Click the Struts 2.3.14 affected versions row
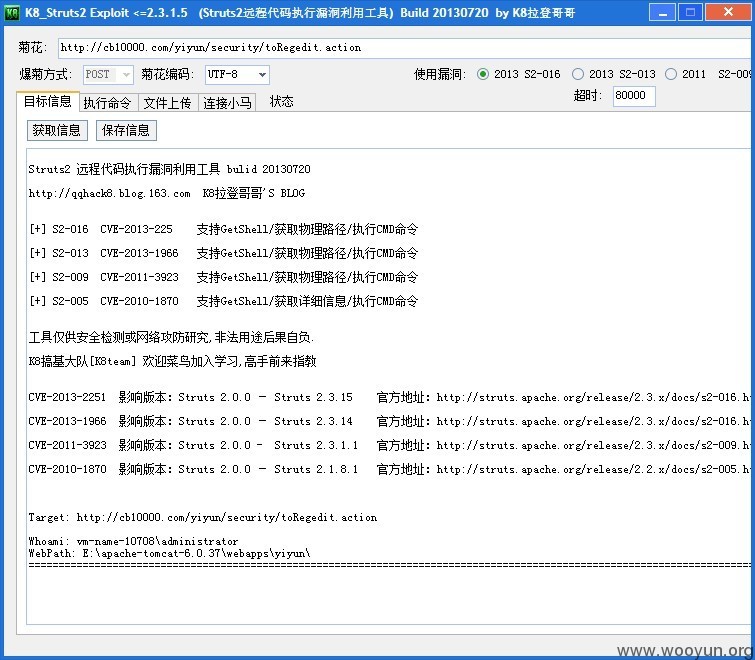 pyautogui.click(x=389, y=422)
